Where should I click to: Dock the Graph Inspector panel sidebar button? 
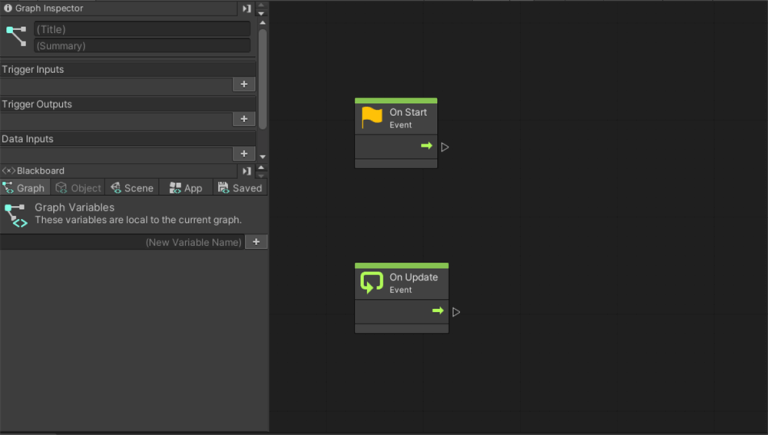point(246,8)
